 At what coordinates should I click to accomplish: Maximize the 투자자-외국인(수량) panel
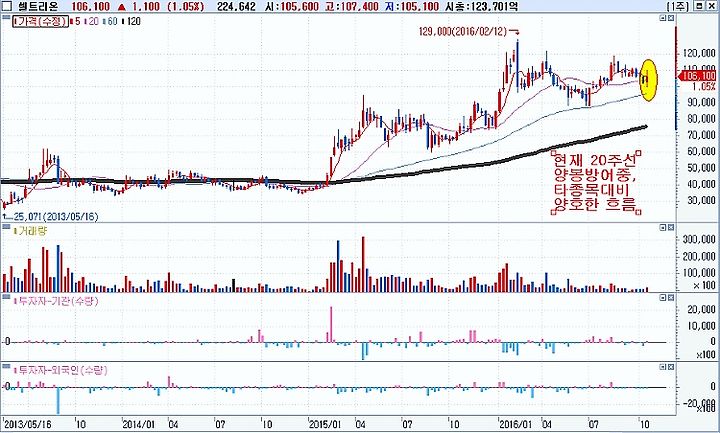(663, 367)
